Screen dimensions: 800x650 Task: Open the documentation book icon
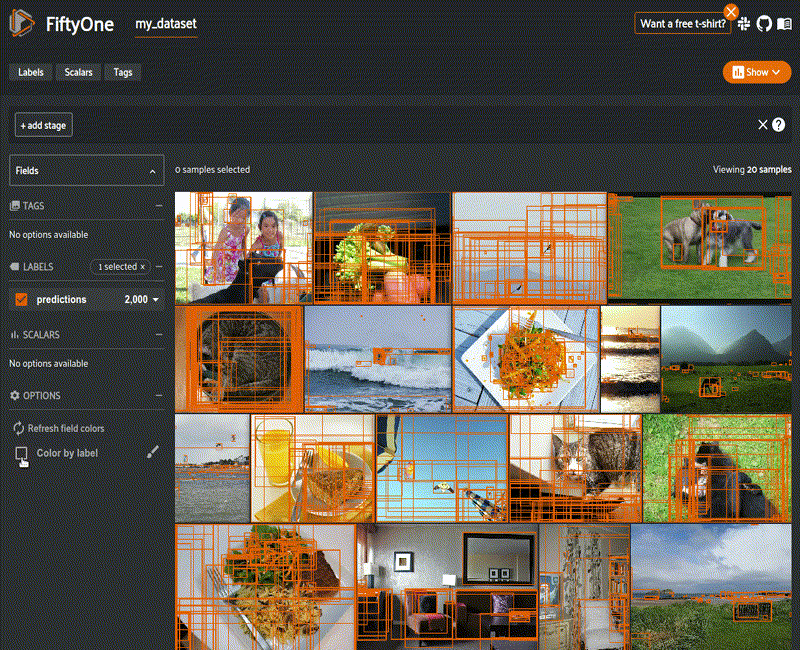[783, 23]
